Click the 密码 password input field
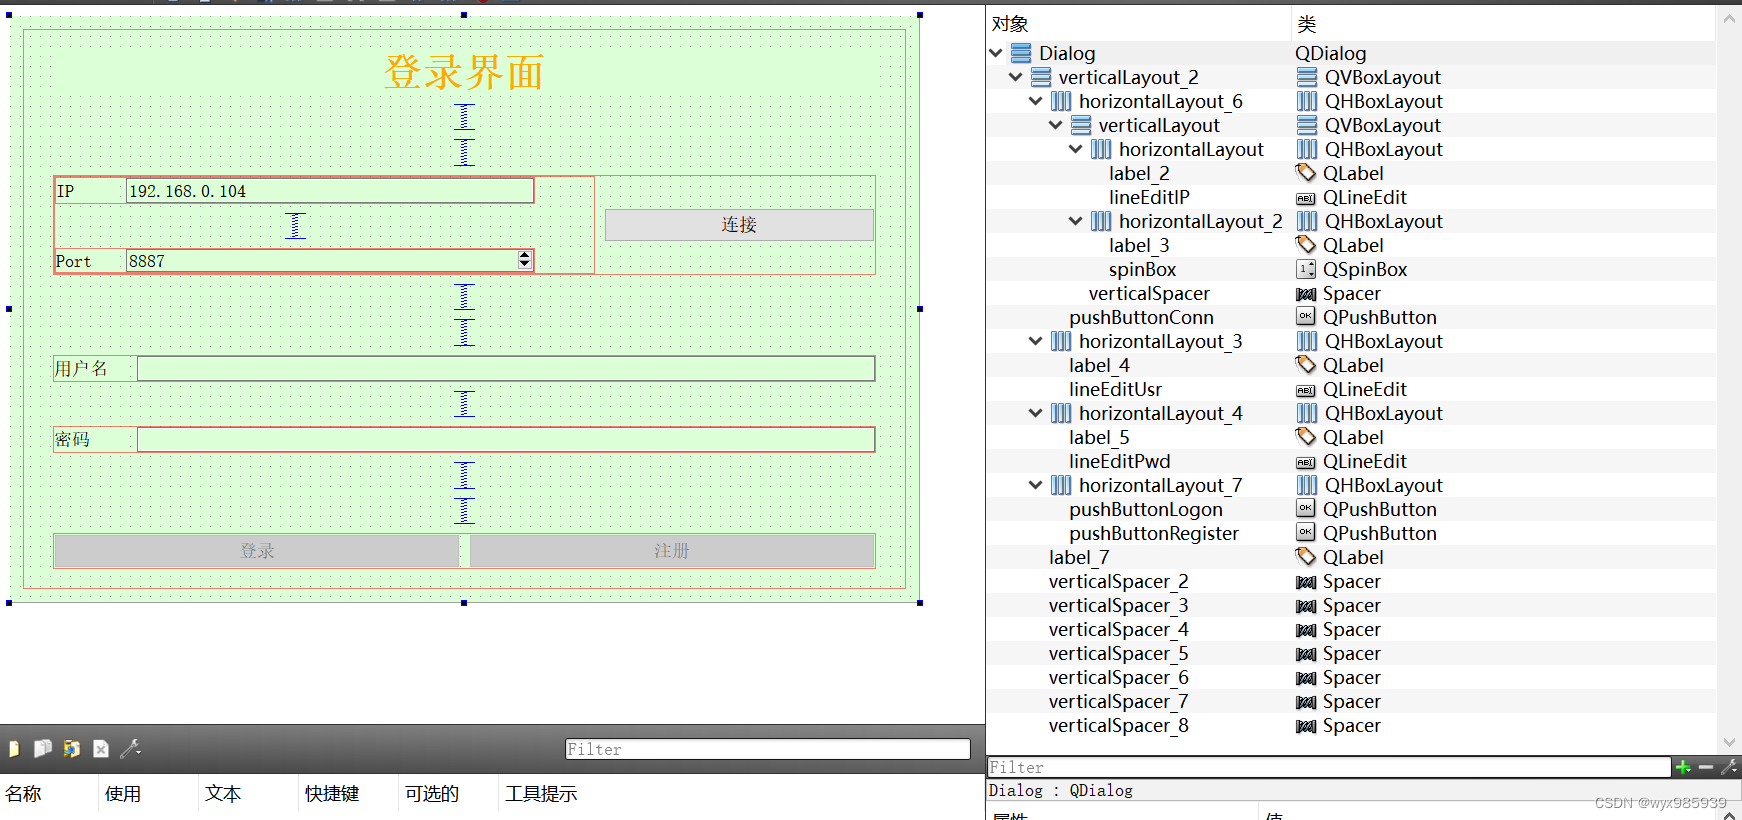The height and width of the screenshot is (820, 1742). [x=506, y=440]
